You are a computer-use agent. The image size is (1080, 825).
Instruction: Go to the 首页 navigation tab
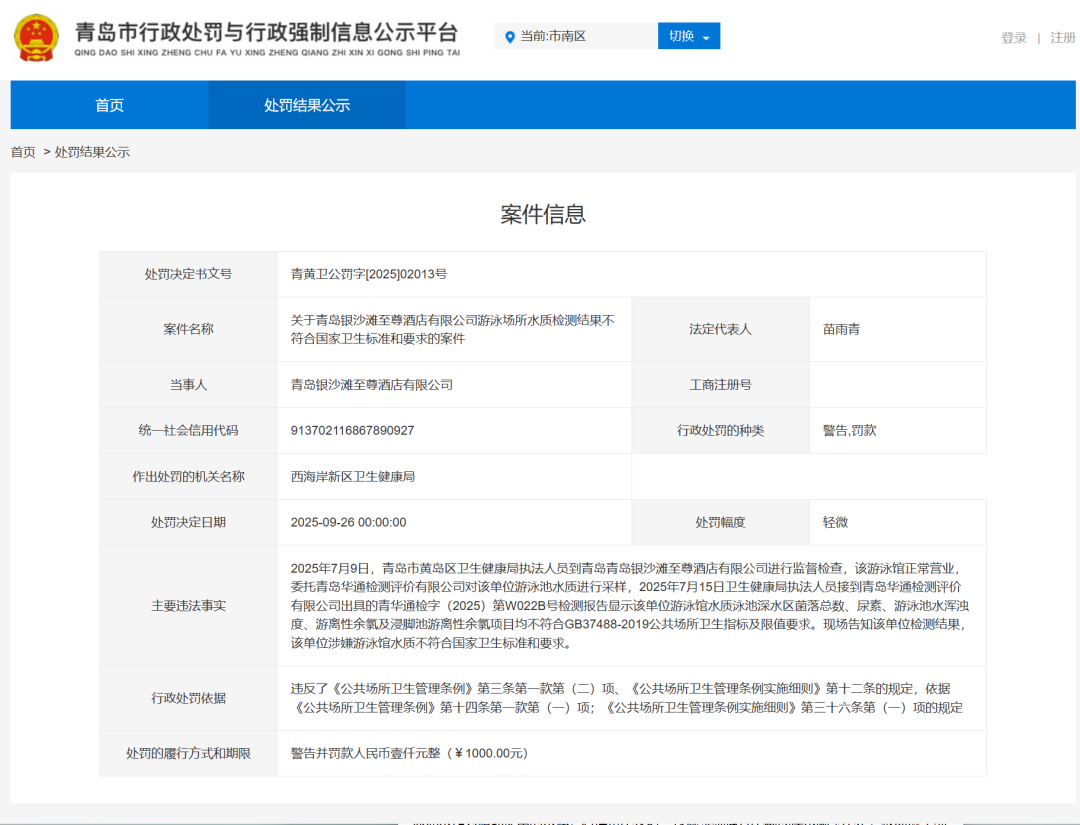[x=109, y=105]
